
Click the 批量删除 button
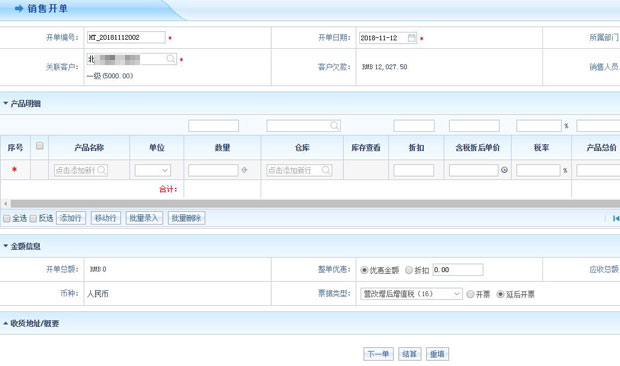186,218
